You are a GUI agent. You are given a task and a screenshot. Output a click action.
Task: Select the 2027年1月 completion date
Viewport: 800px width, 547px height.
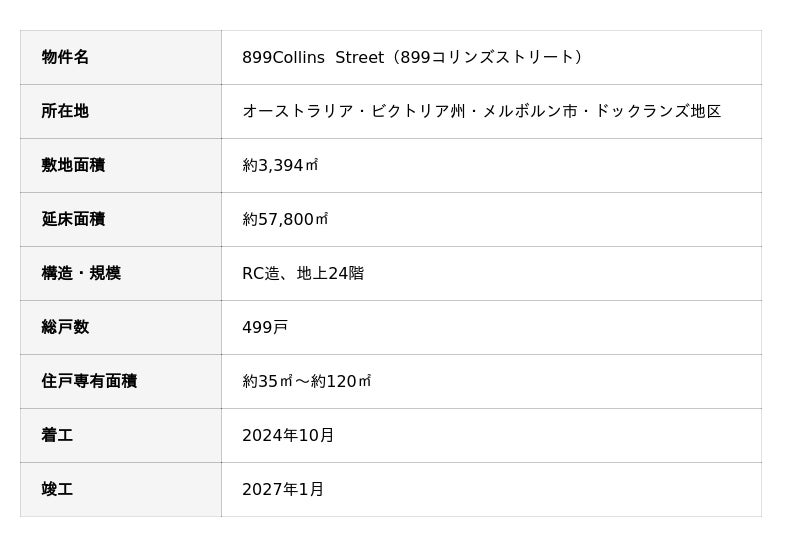[283, 489]
